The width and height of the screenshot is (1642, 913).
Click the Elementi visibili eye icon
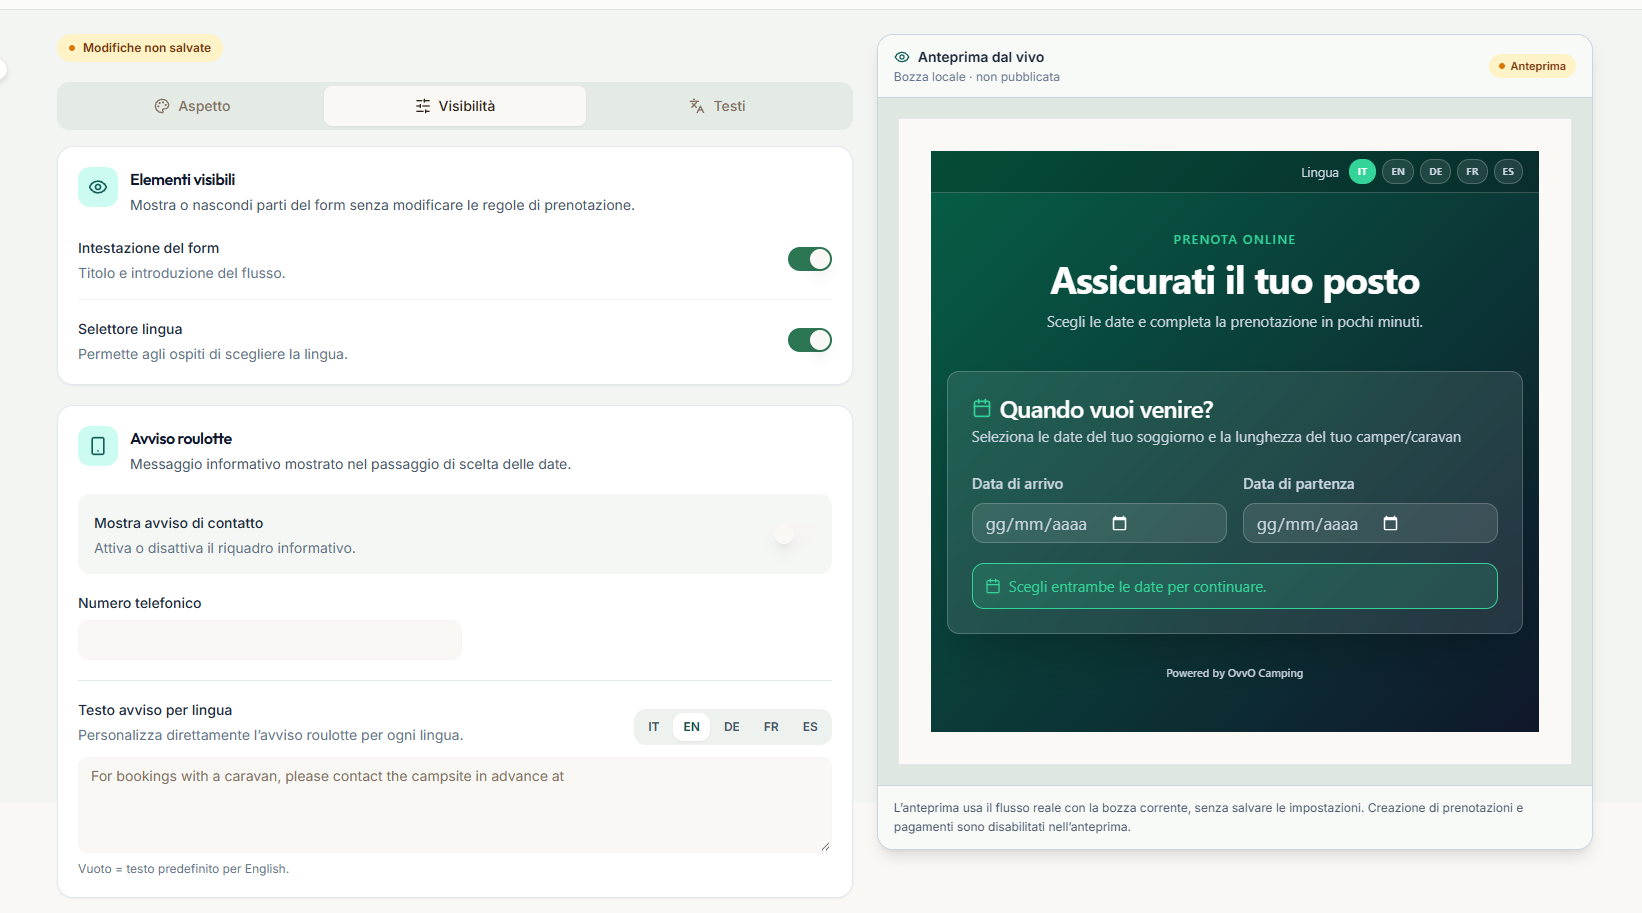(x=98, y=187)
